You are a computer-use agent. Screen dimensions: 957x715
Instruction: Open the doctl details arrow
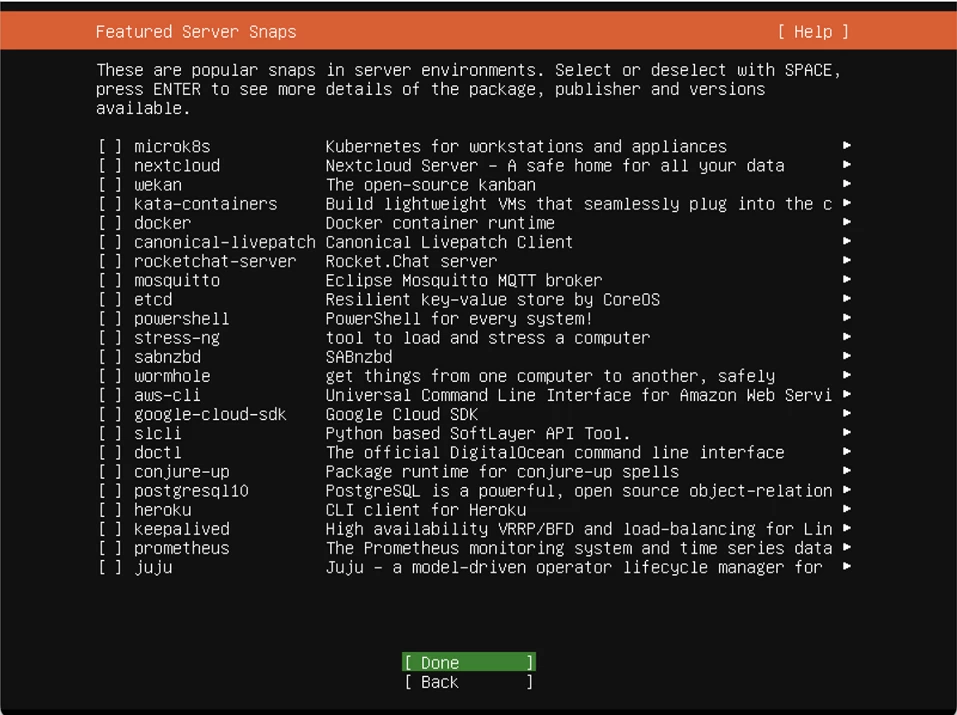click(x=847, y=451)
